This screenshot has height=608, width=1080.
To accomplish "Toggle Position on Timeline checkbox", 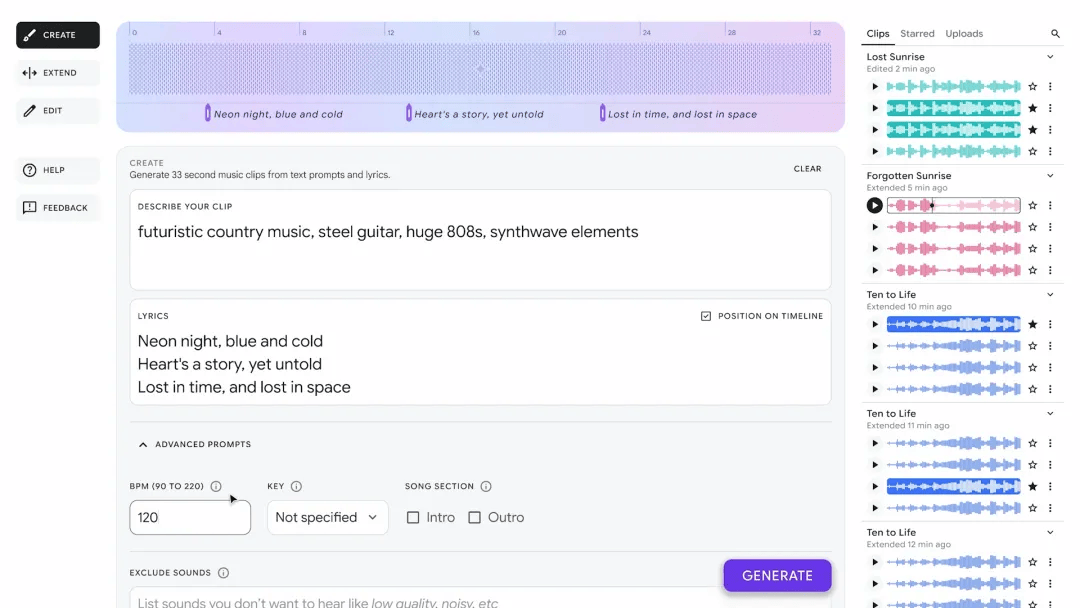I will coord(705,316).
